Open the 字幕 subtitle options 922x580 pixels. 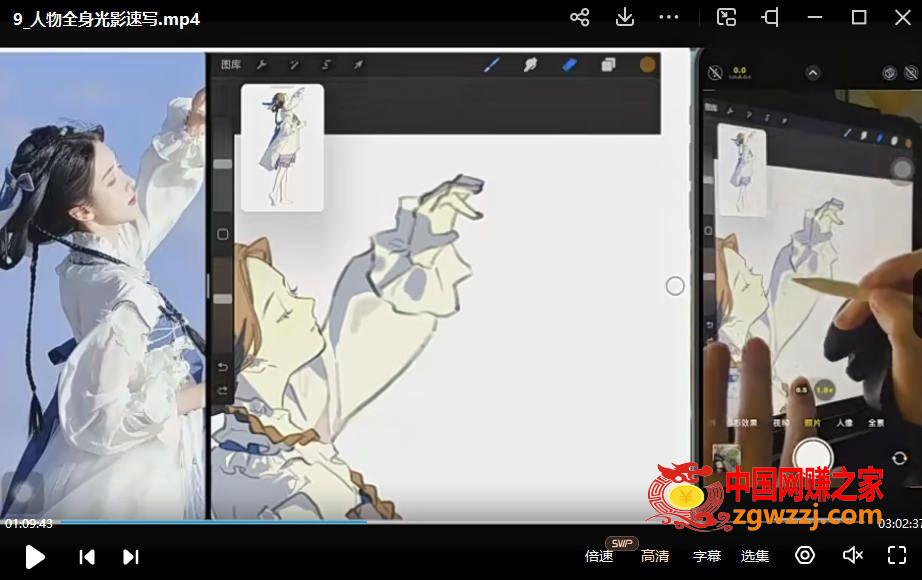707,556
